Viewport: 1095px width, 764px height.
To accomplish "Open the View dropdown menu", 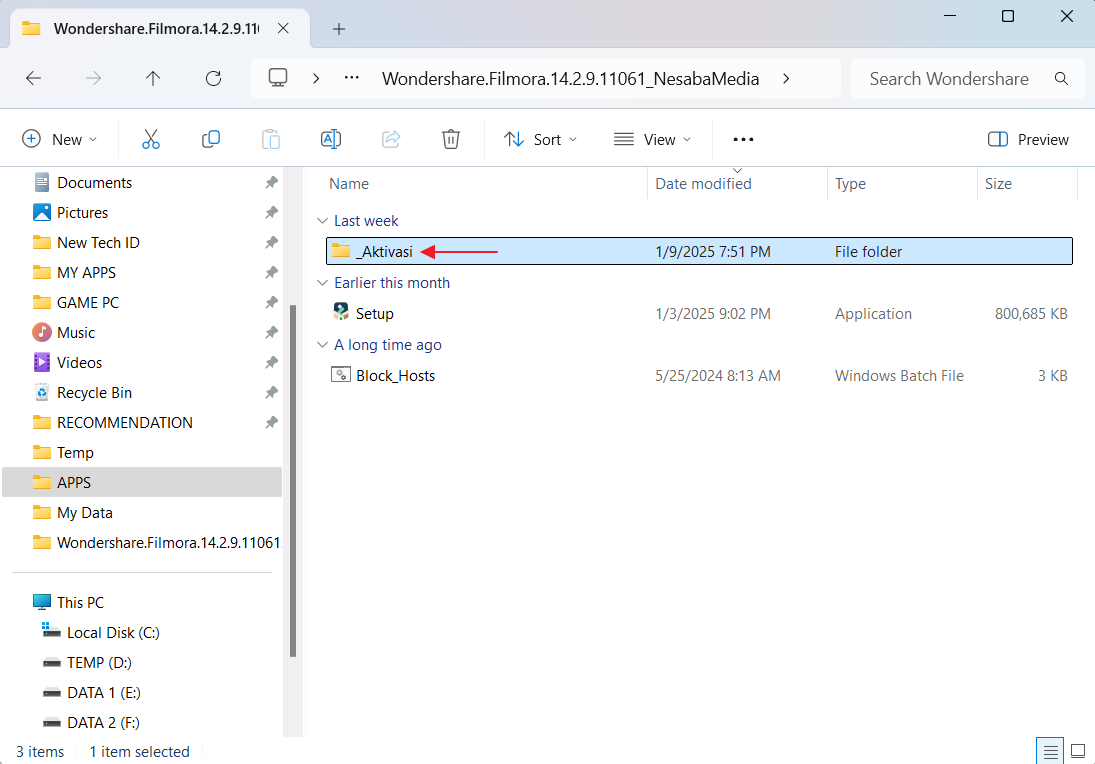I will pyautogui.click(x=652, y=139).
